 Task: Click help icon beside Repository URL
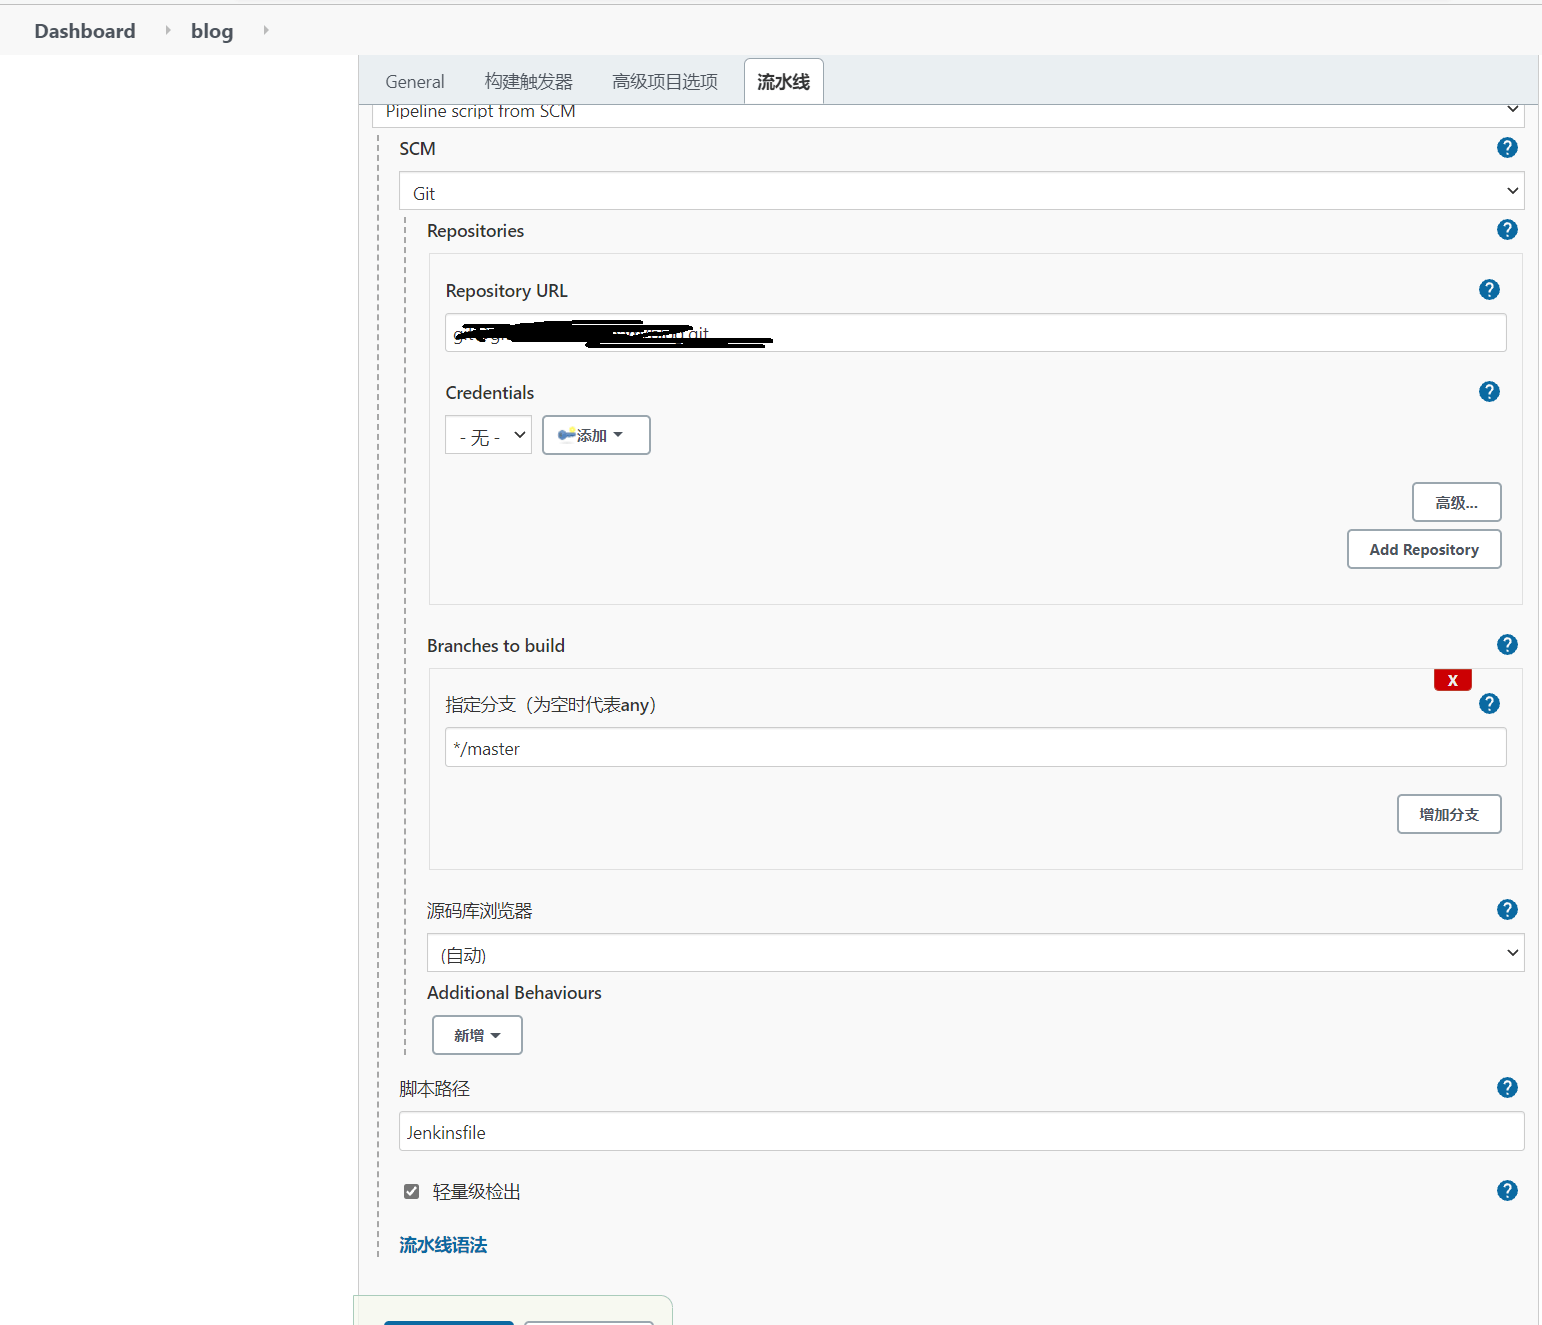tap(1489, 290)
